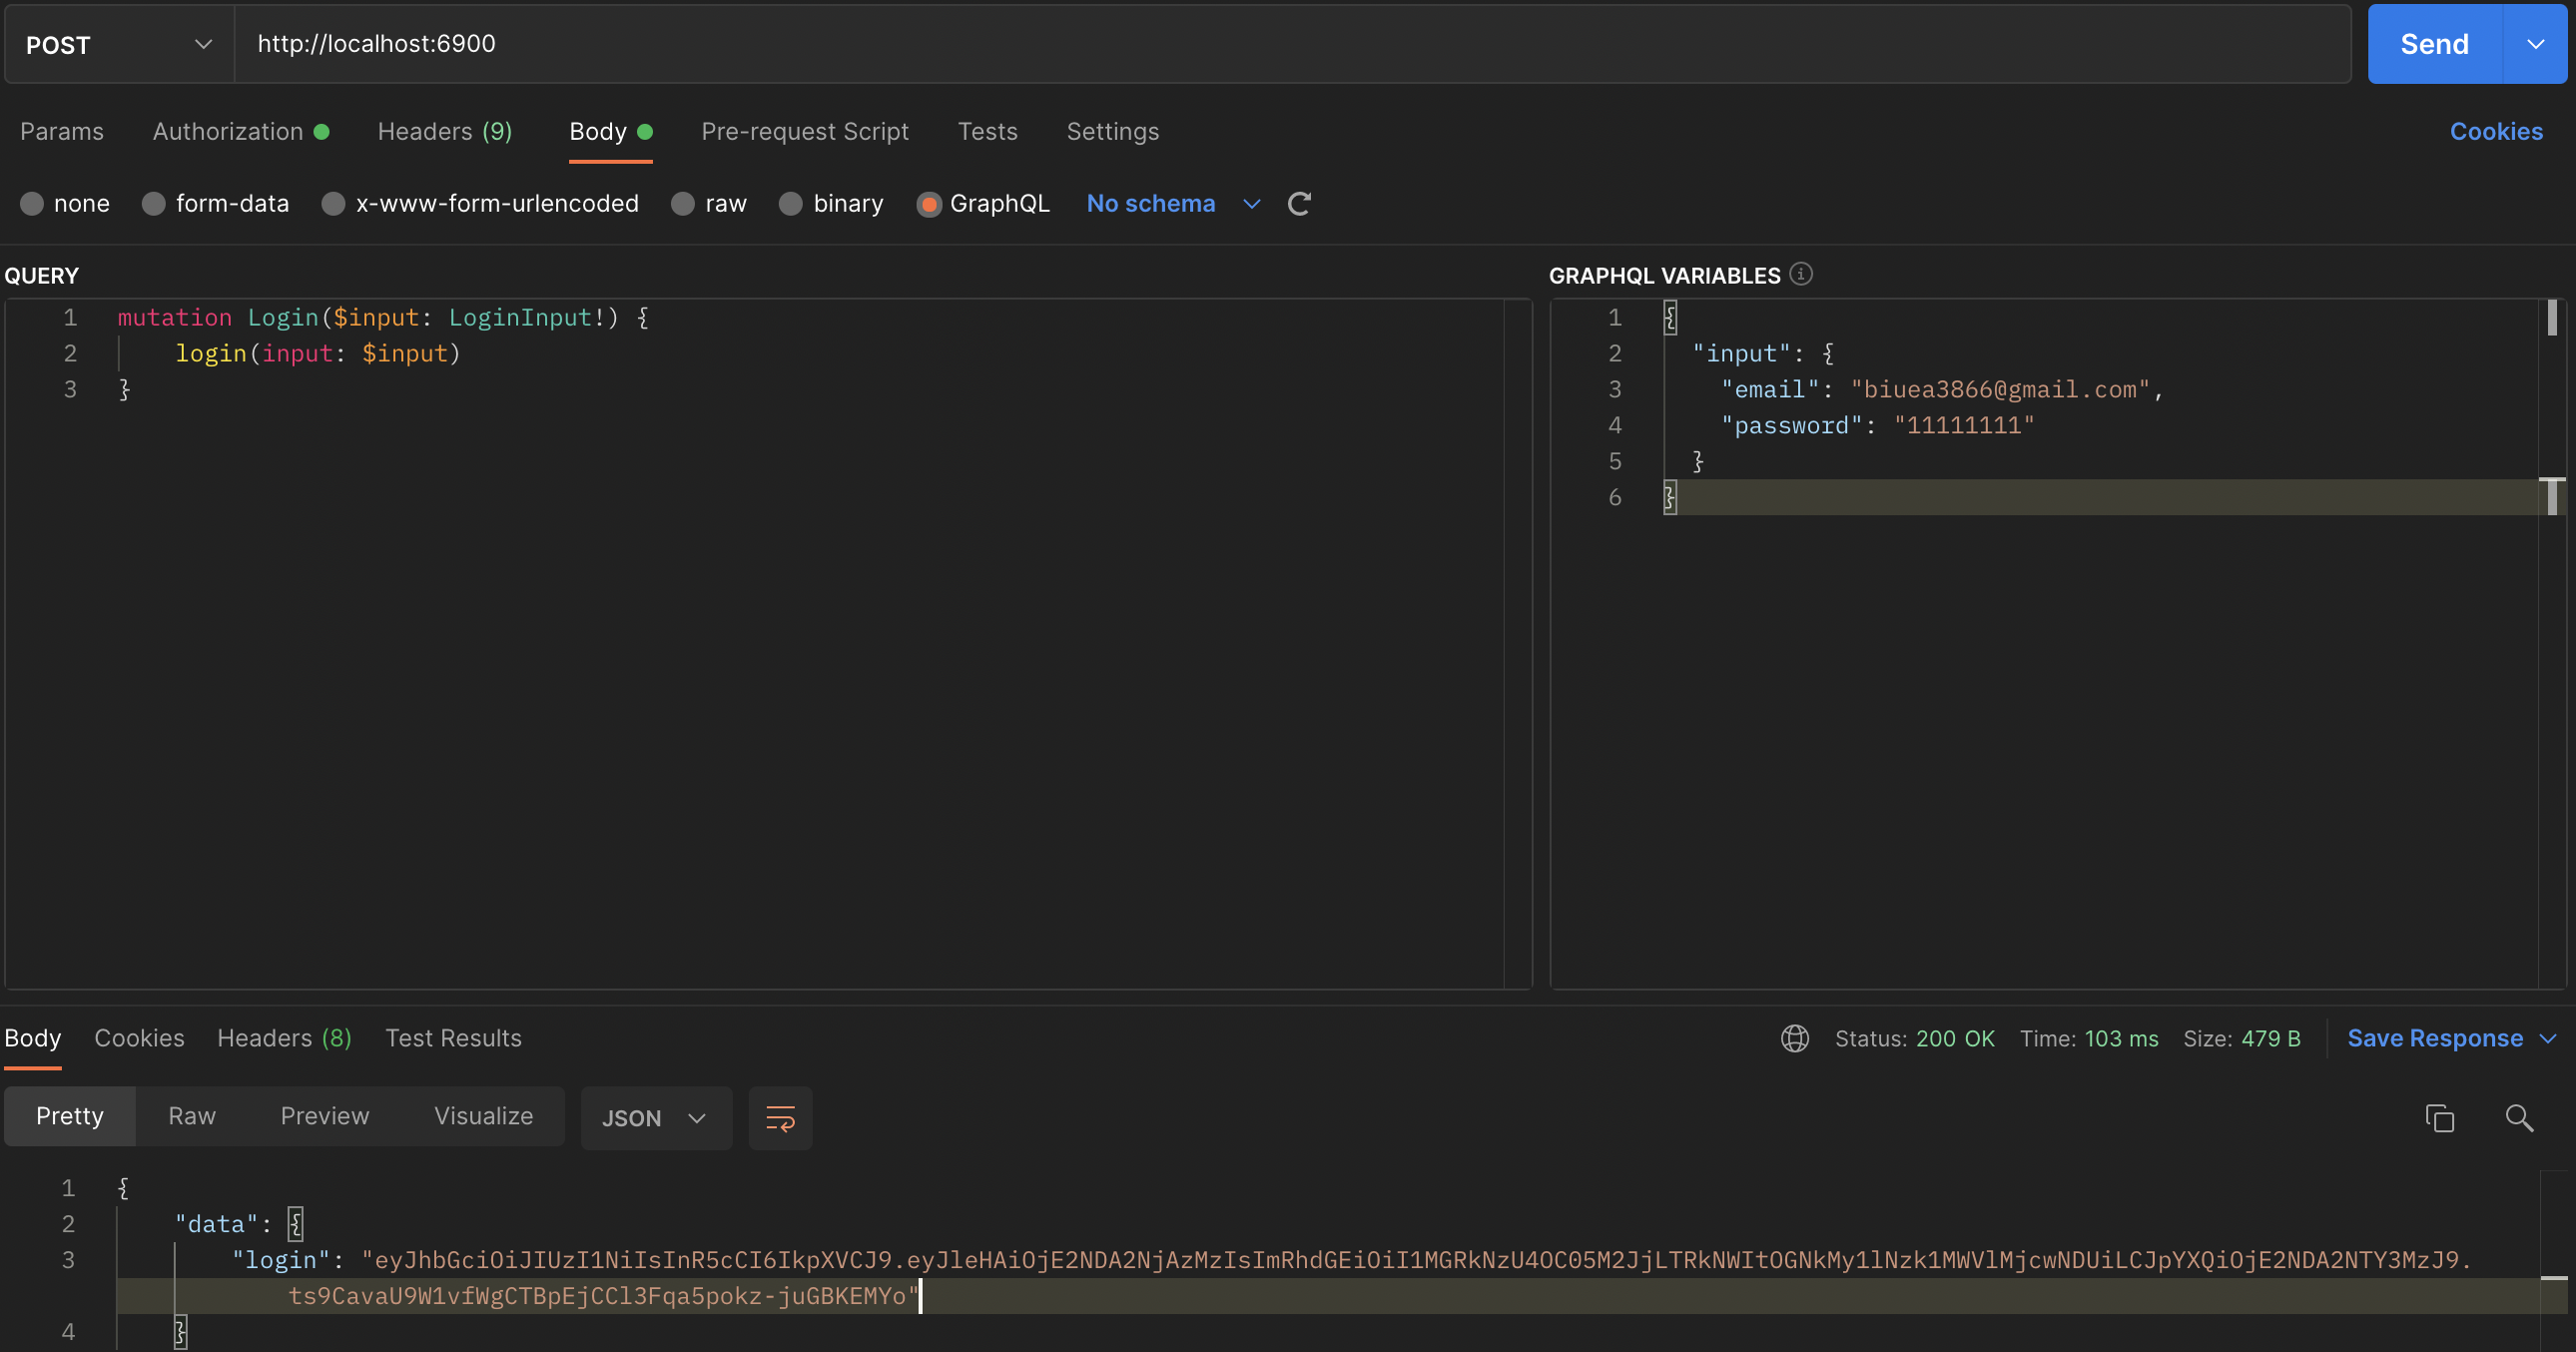This screenshot has width=2576, height=1352.
Task: Open the Pre-request Script tab
Action: coord(804,131)
